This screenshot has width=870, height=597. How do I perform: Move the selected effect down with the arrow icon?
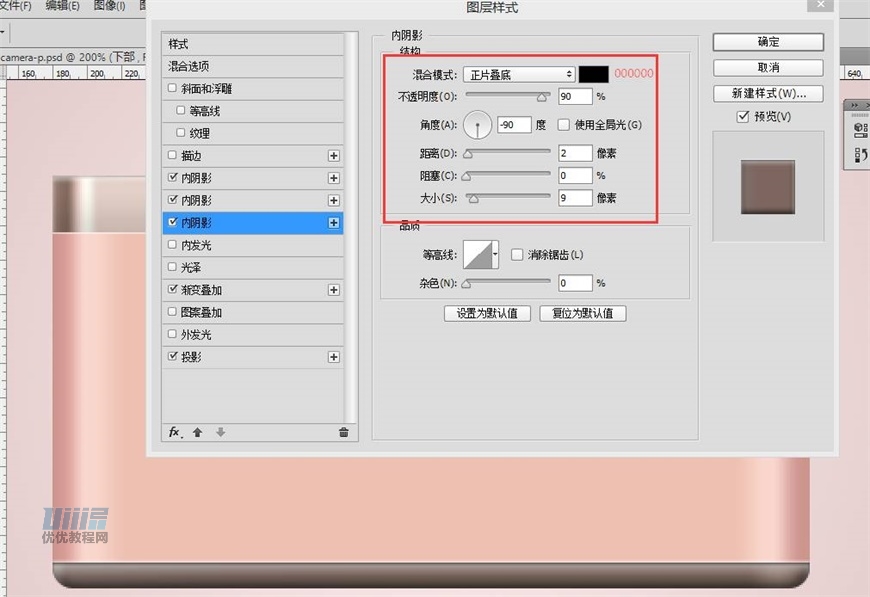[x=219, y=432]
